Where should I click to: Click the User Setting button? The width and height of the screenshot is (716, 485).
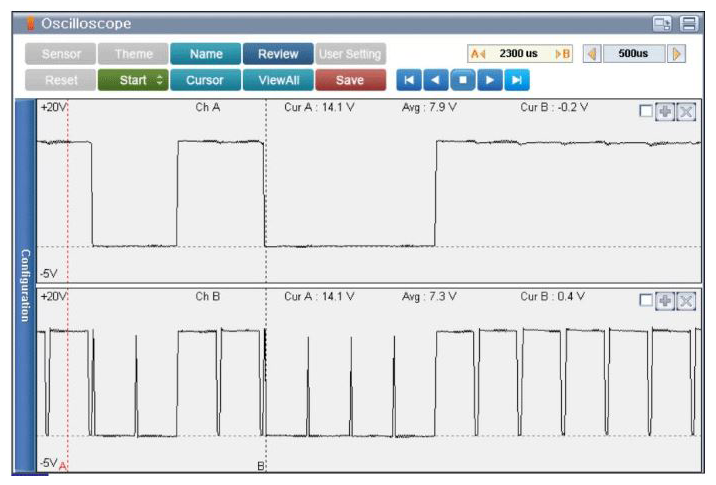coord(350,54)
